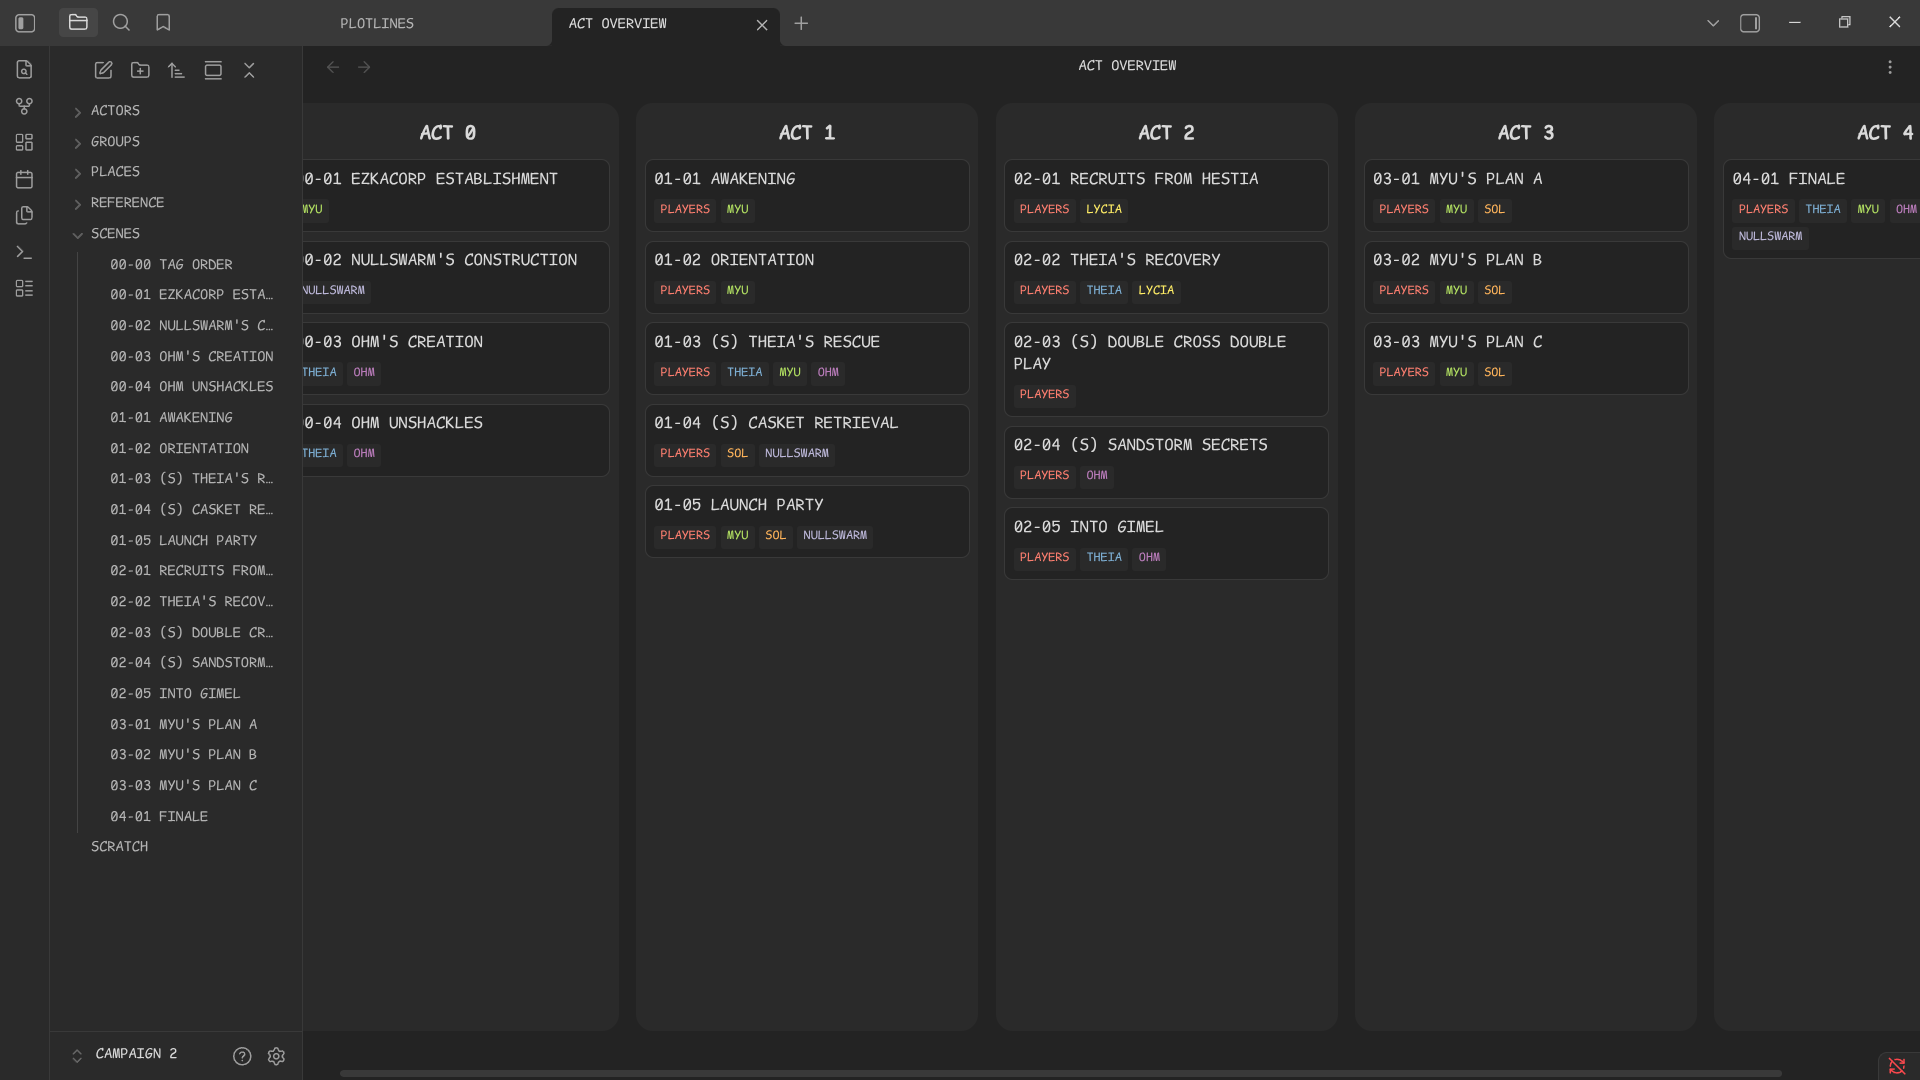Click PLAYERS tag on 02-03 card
Viewport: 1920px width, 1080px height.
coord(1044,395)
